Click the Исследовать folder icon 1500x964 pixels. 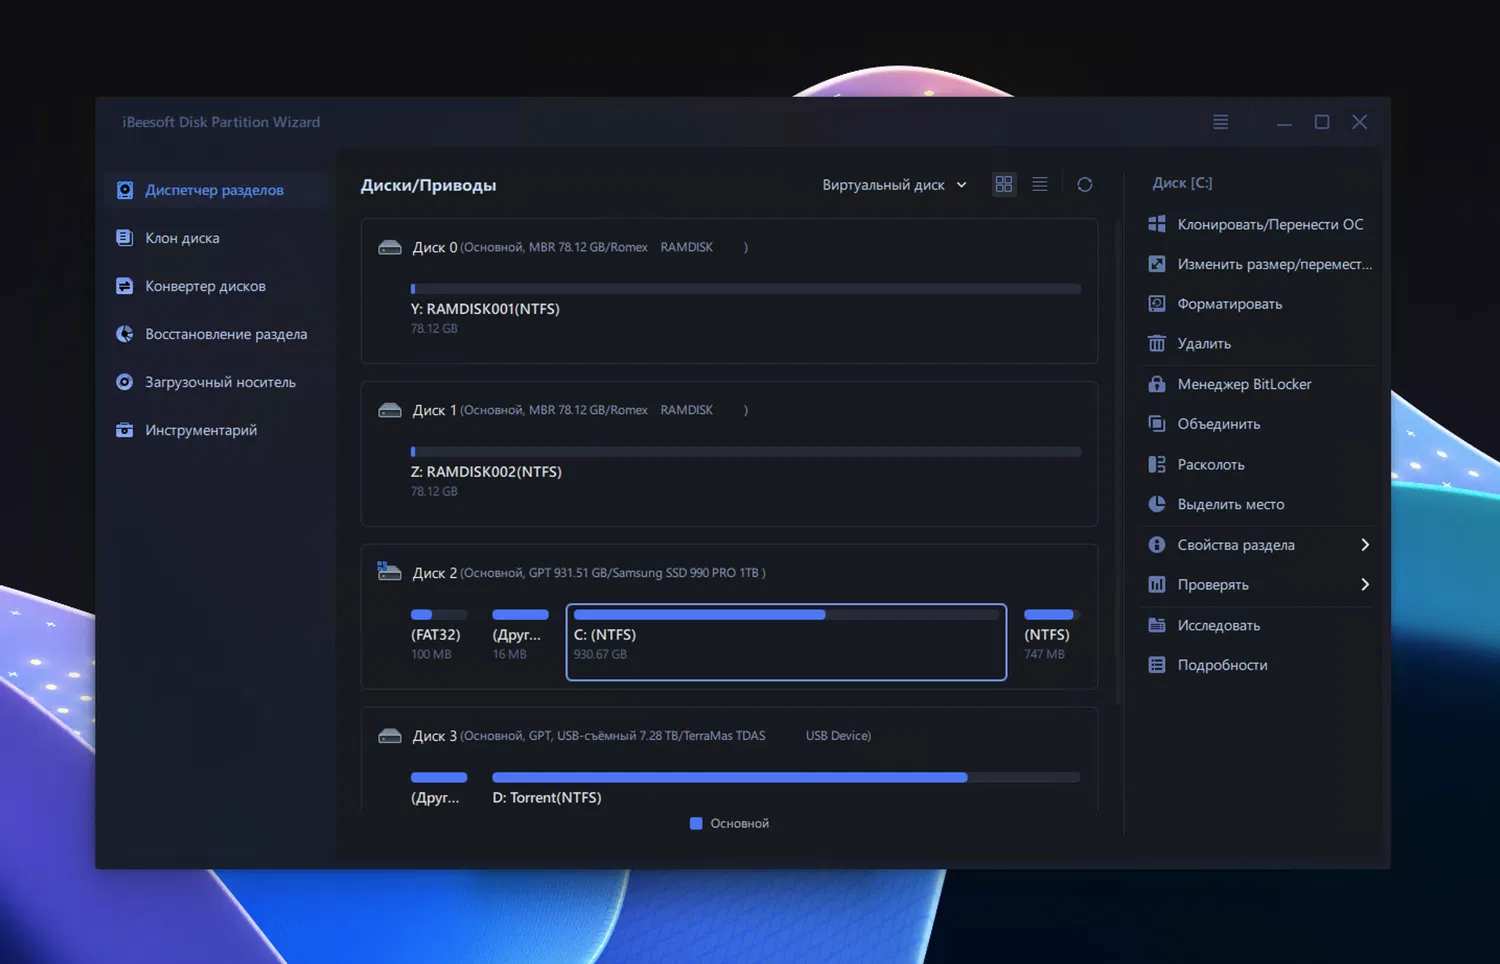pos(1157,625)
